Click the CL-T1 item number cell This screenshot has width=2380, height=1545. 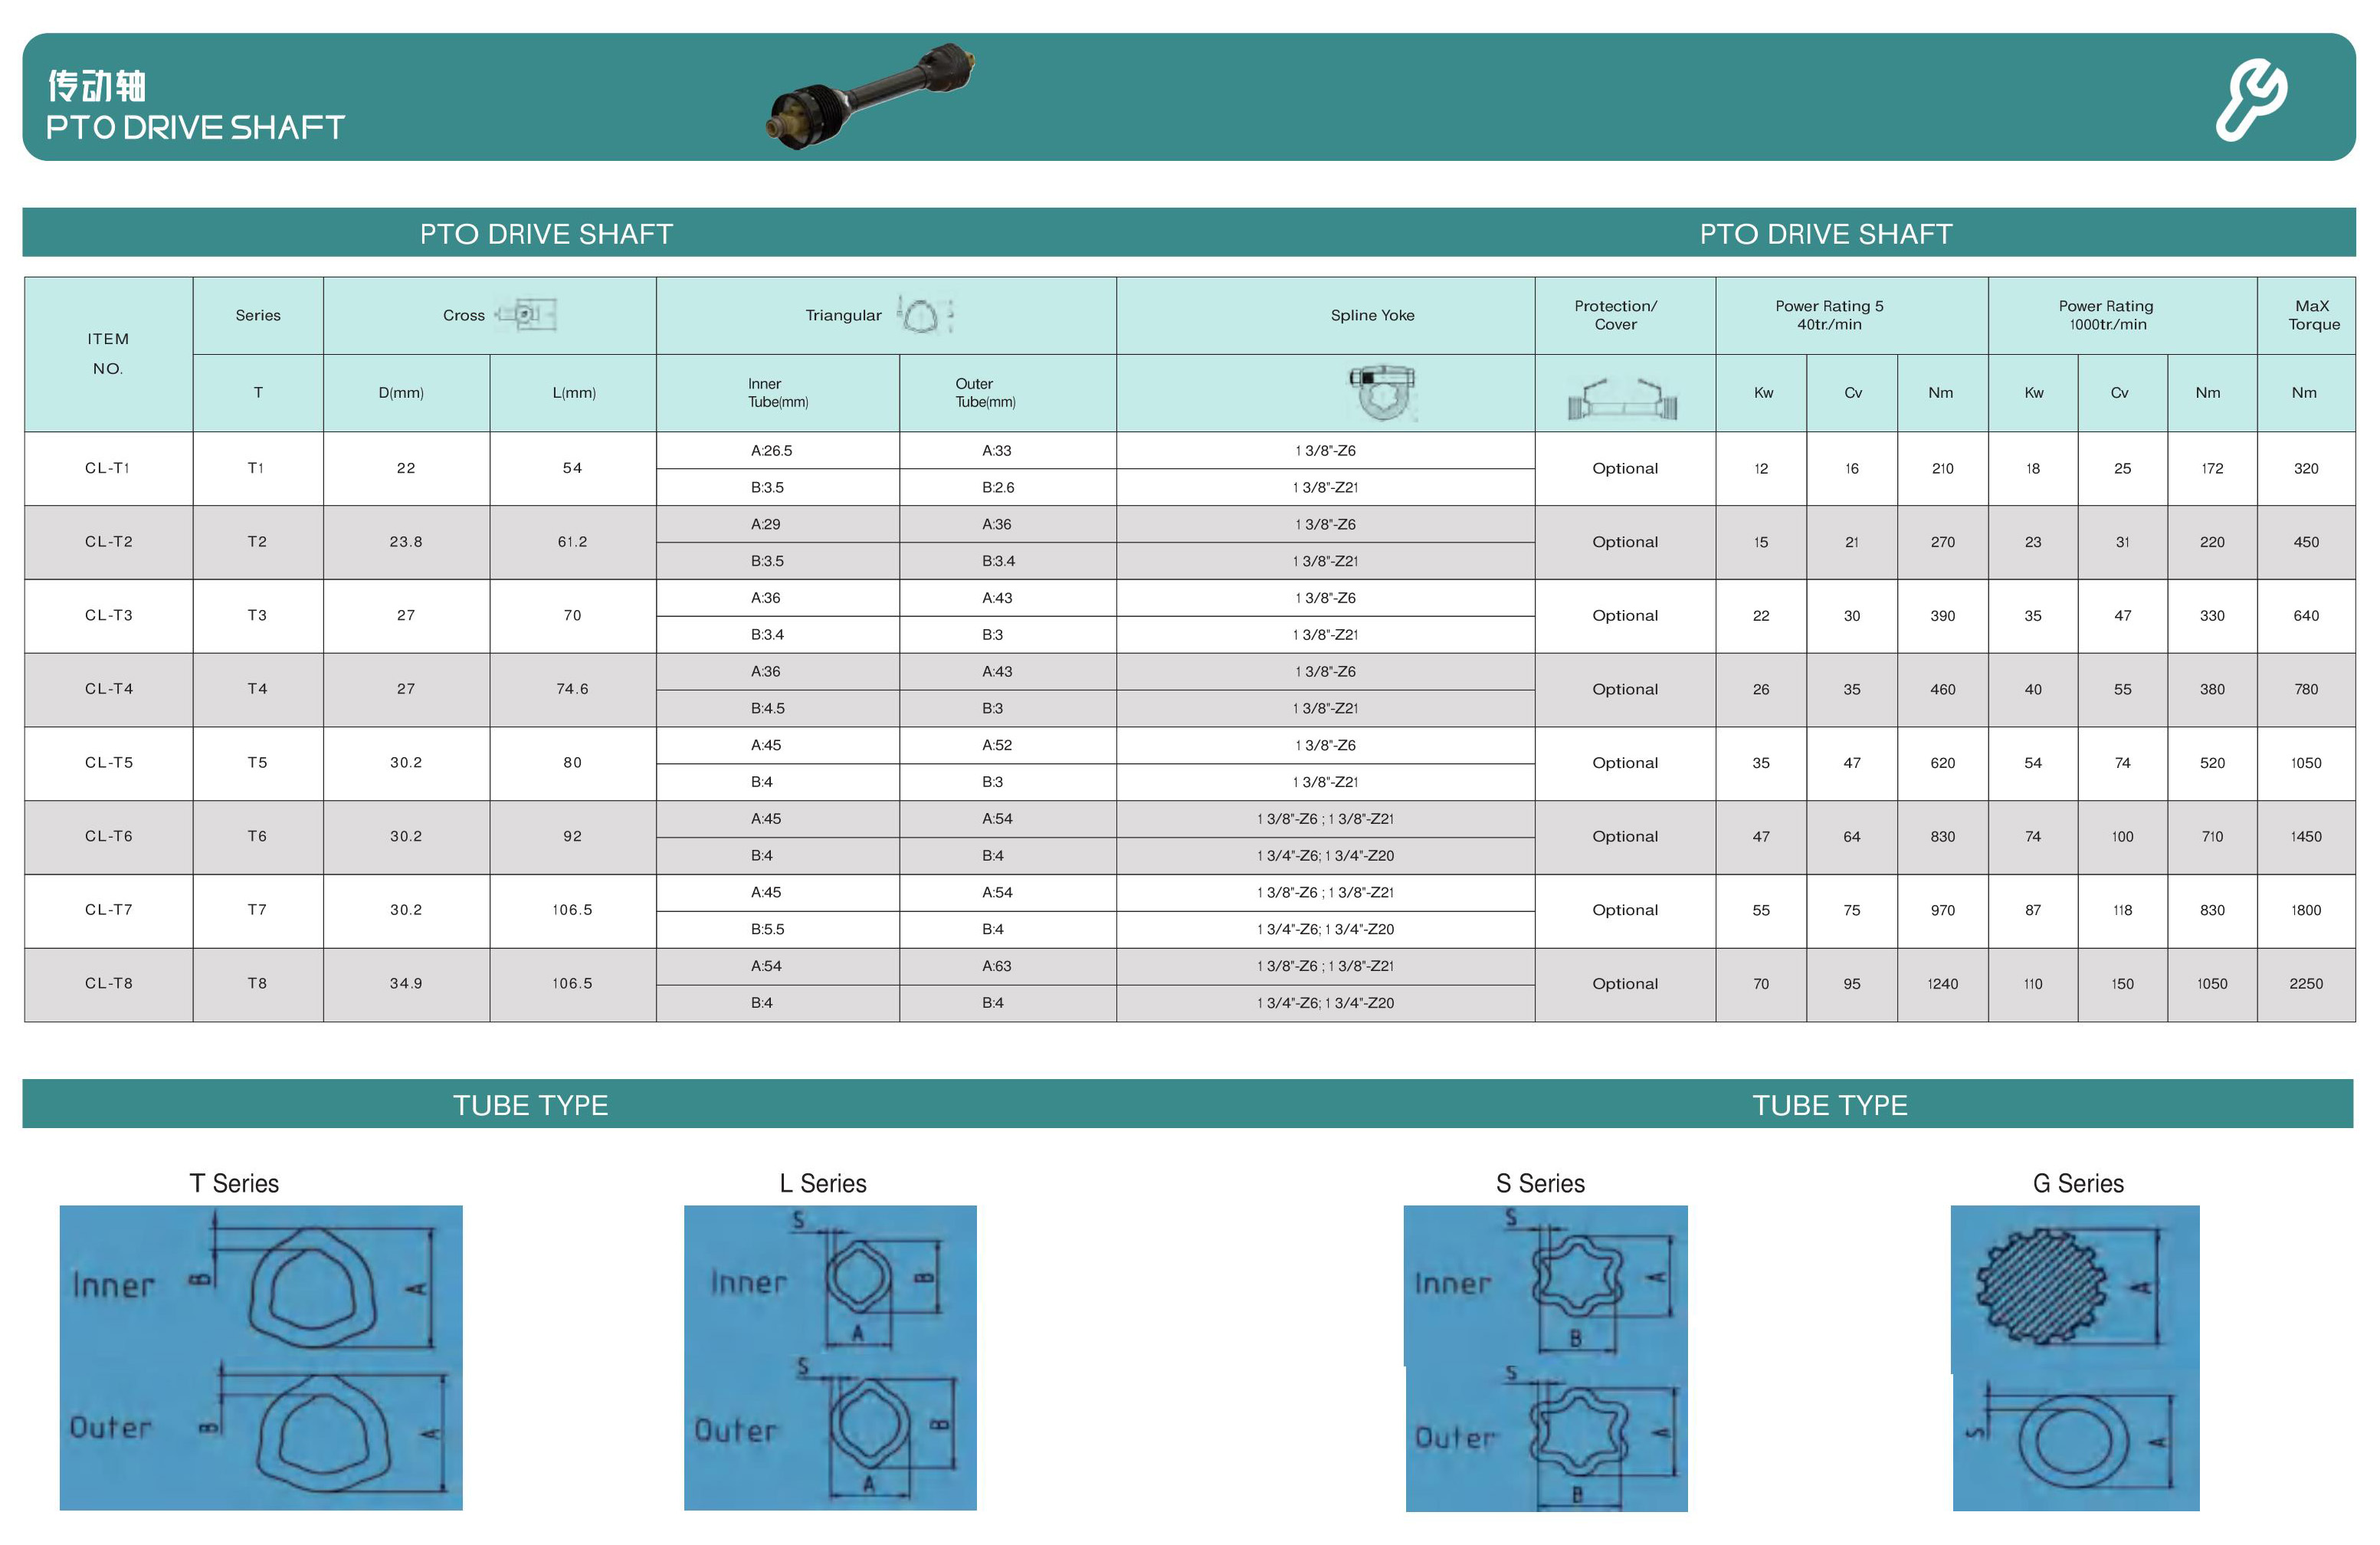[x=108, y=468]
